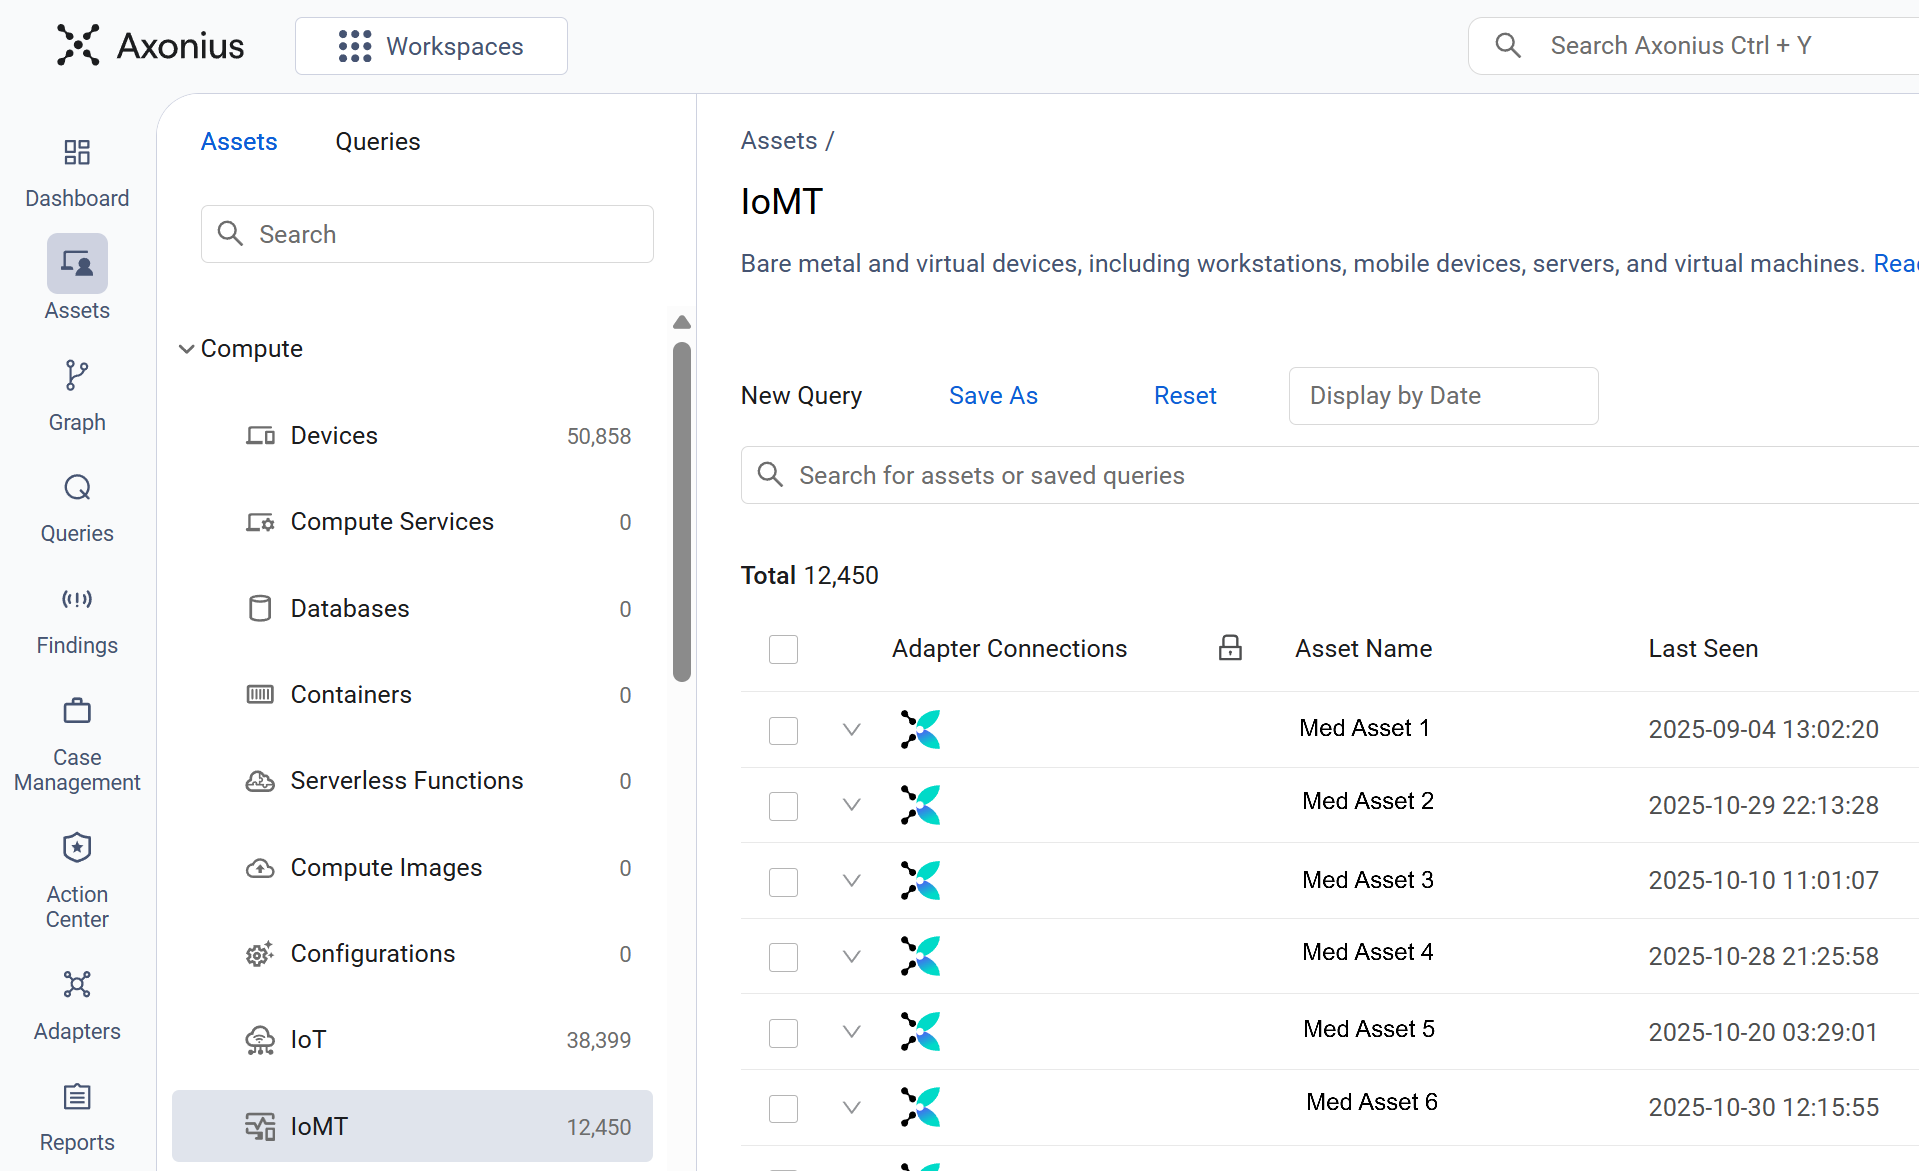Click the Reset link

[1185, 396]
